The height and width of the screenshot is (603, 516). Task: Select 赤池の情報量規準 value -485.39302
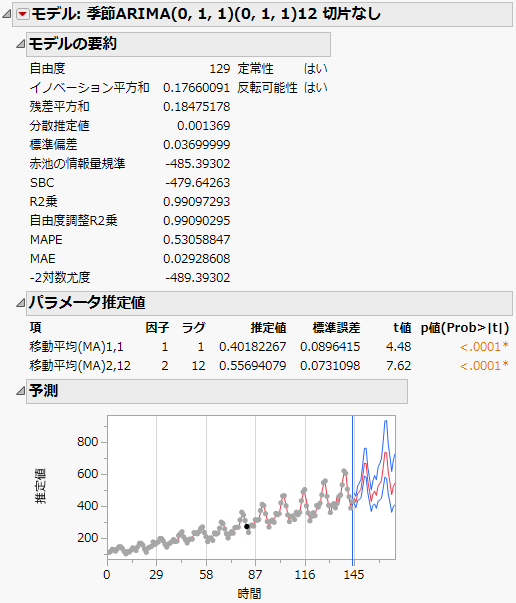[x=198, y=164]
